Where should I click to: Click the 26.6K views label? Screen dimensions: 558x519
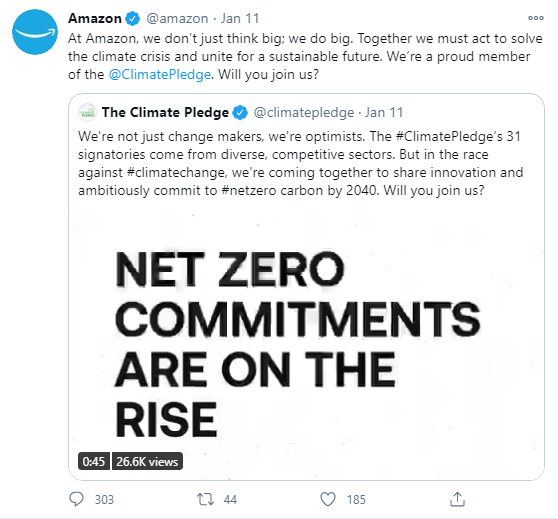147,461
